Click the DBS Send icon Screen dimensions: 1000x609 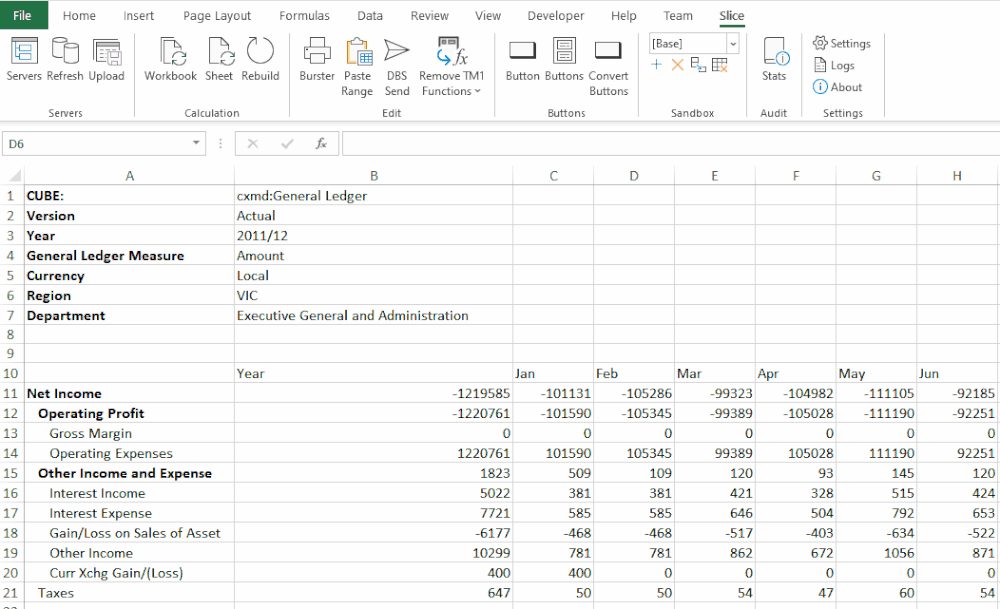pos(397,59)
